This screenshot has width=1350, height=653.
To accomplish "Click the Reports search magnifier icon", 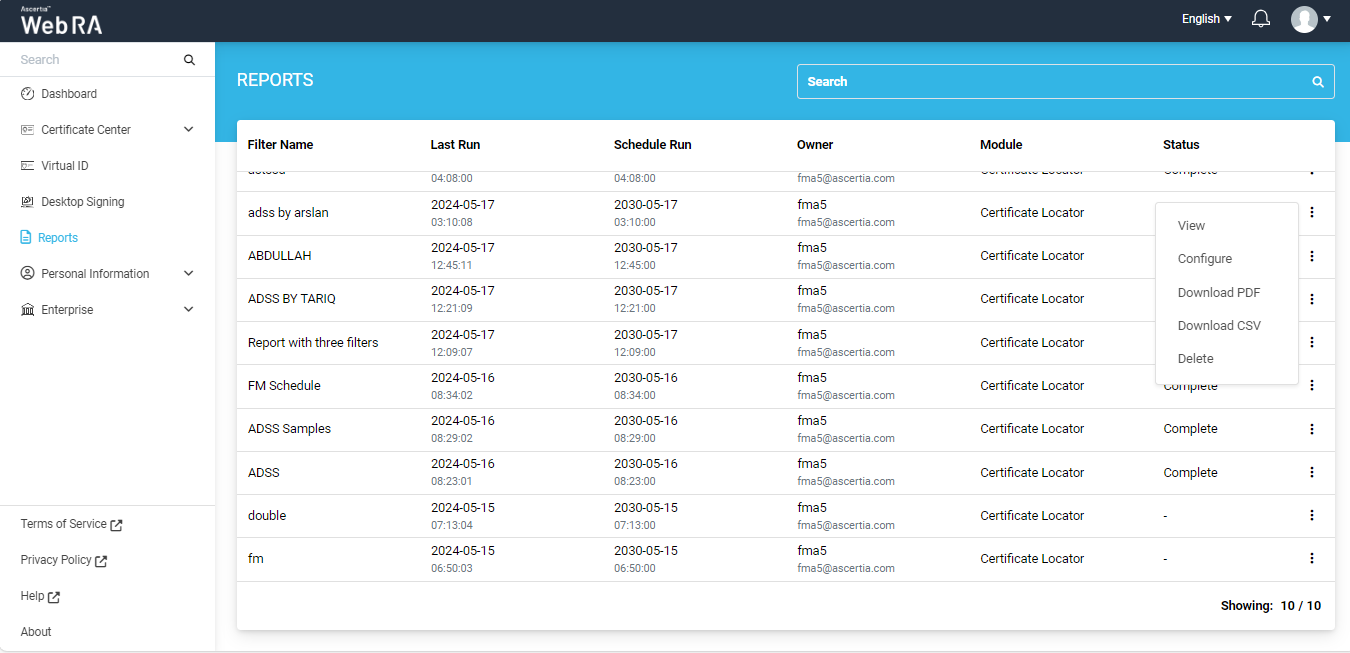I will pyautogui.click(x=1318, y=82).
